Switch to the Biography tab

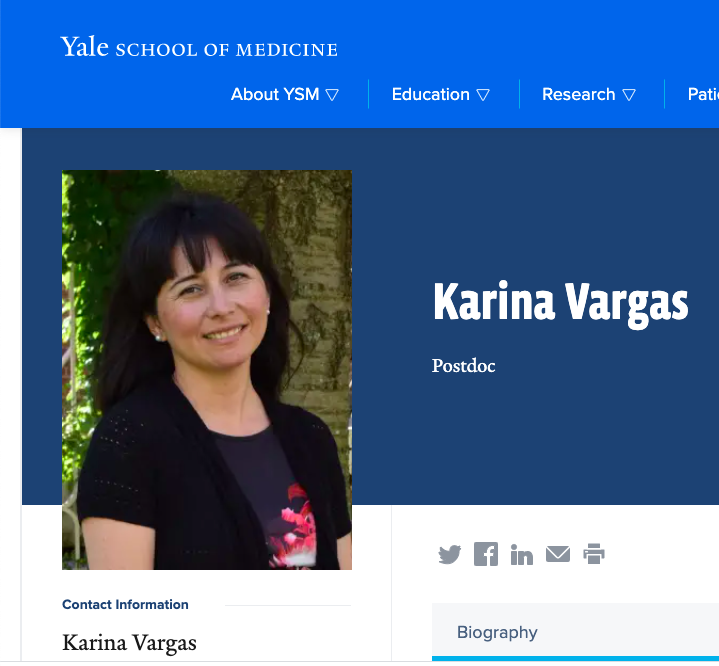497,632
